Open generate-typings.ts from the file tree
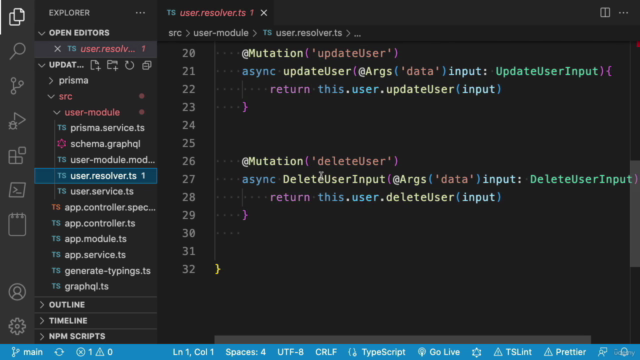 point(107,271)
